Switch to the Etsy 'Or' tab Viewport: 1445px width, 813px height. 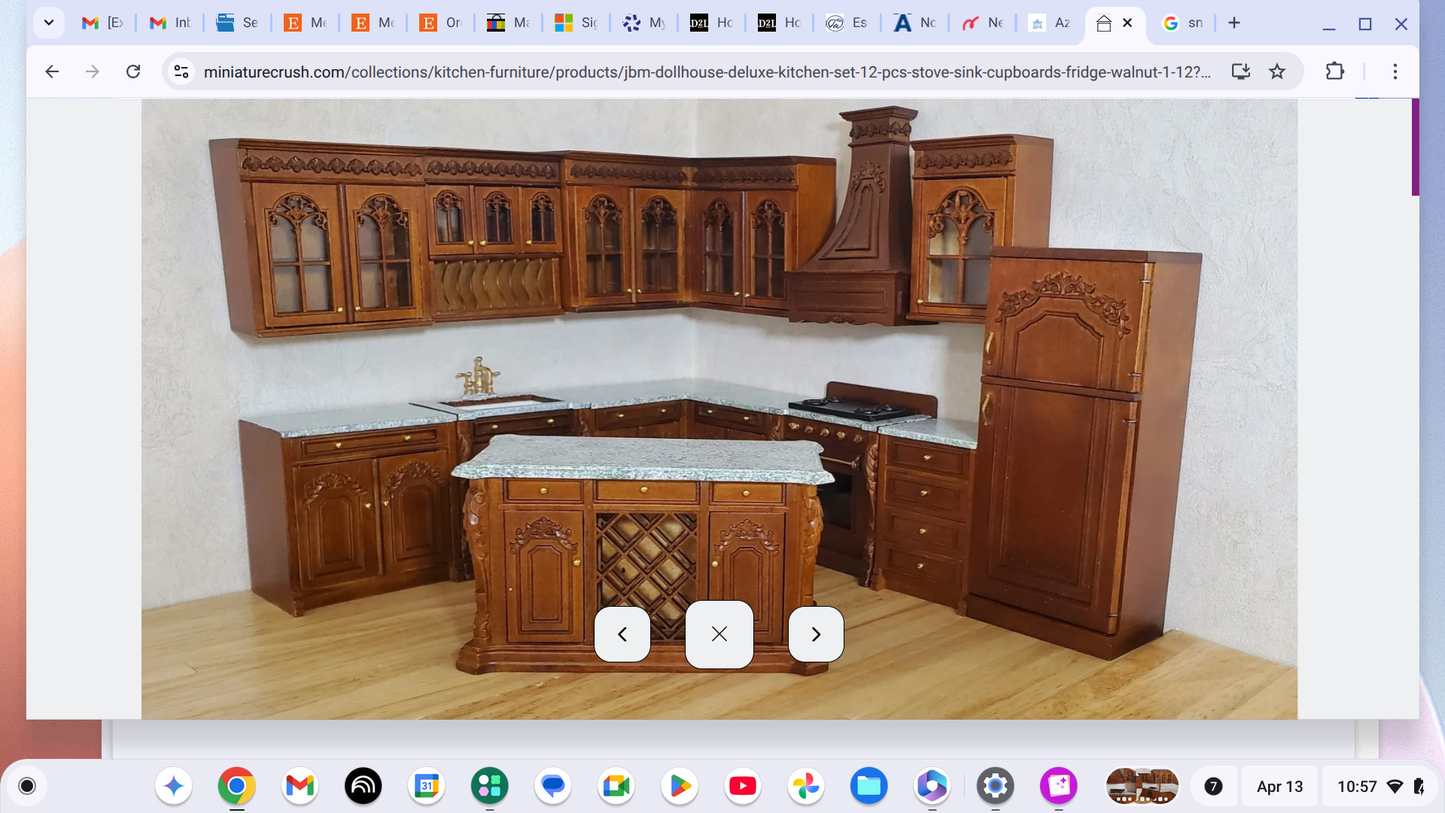click(441, 22)
